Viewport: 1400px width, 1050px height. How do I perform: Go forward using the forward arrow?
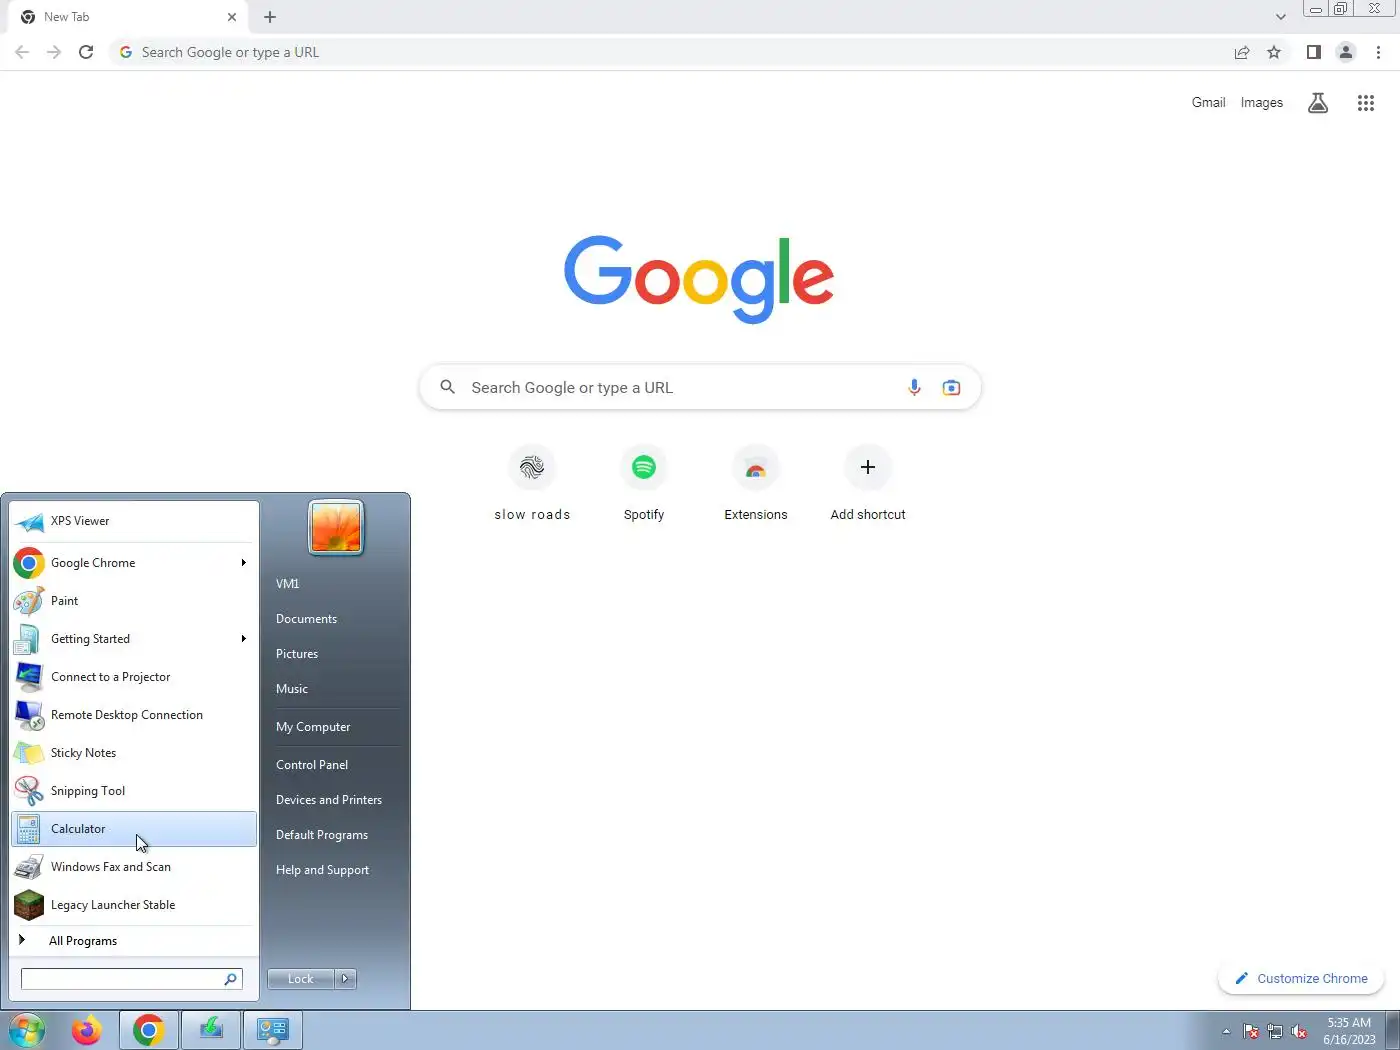click(54, 52)
